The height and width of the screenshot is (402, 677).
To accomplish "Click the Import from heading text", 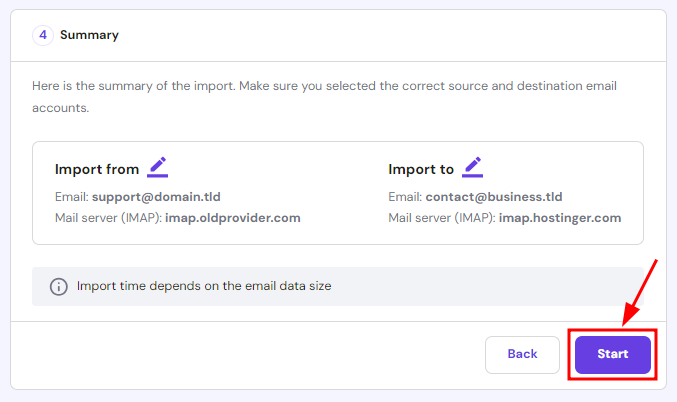I will click(x=97, y=169).
